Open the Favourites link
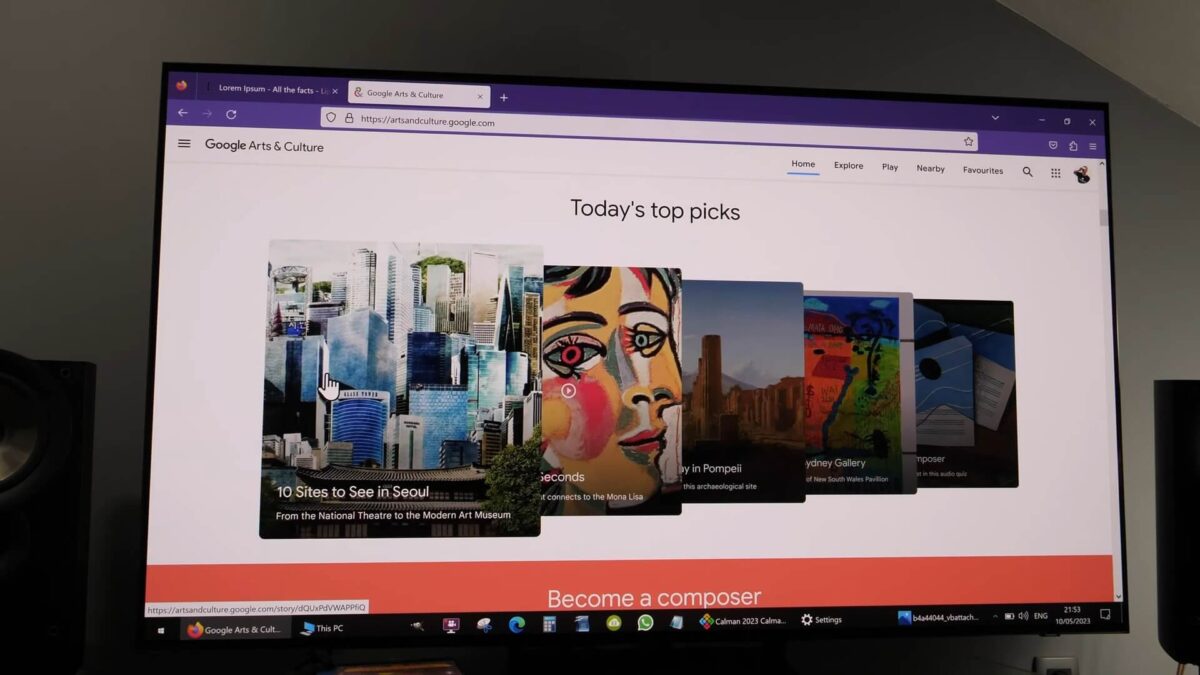Image resolution: width=1200 pixels, height=675 pixels. (982, 171)
